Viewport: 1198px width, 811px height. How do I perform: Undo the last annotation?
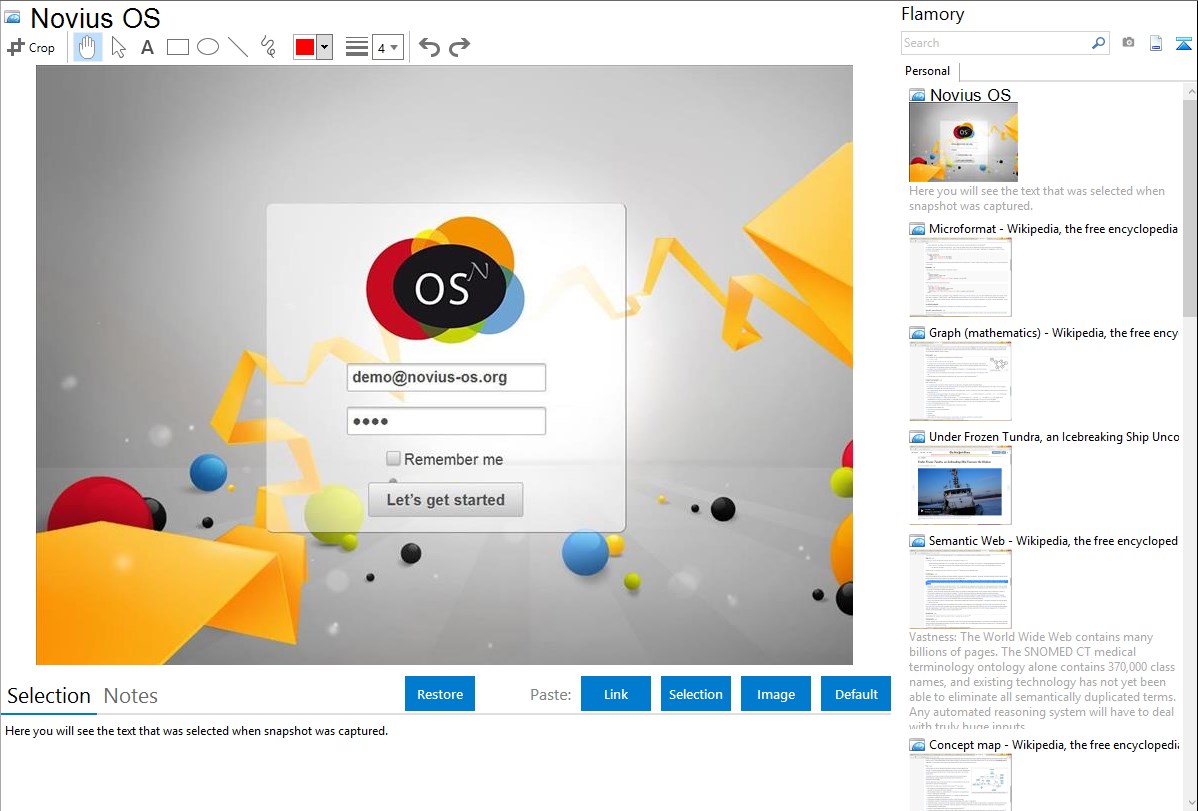point(429,47)
